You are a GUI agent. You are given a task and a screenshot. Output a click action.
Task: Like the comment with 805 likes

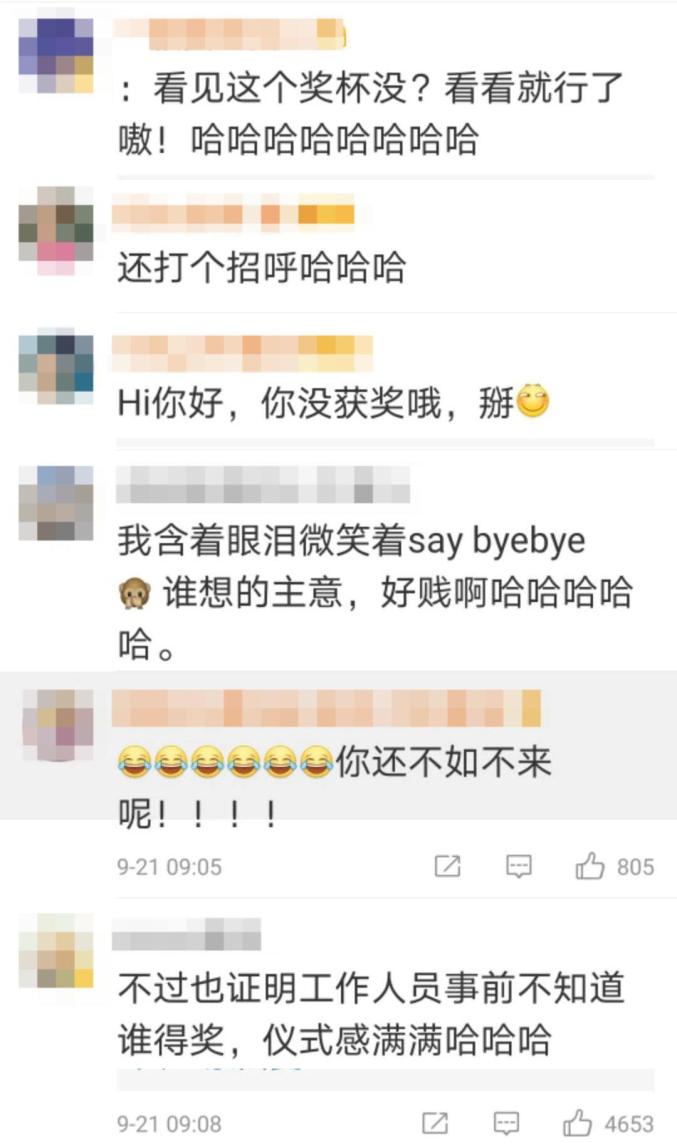click(590, 867)
